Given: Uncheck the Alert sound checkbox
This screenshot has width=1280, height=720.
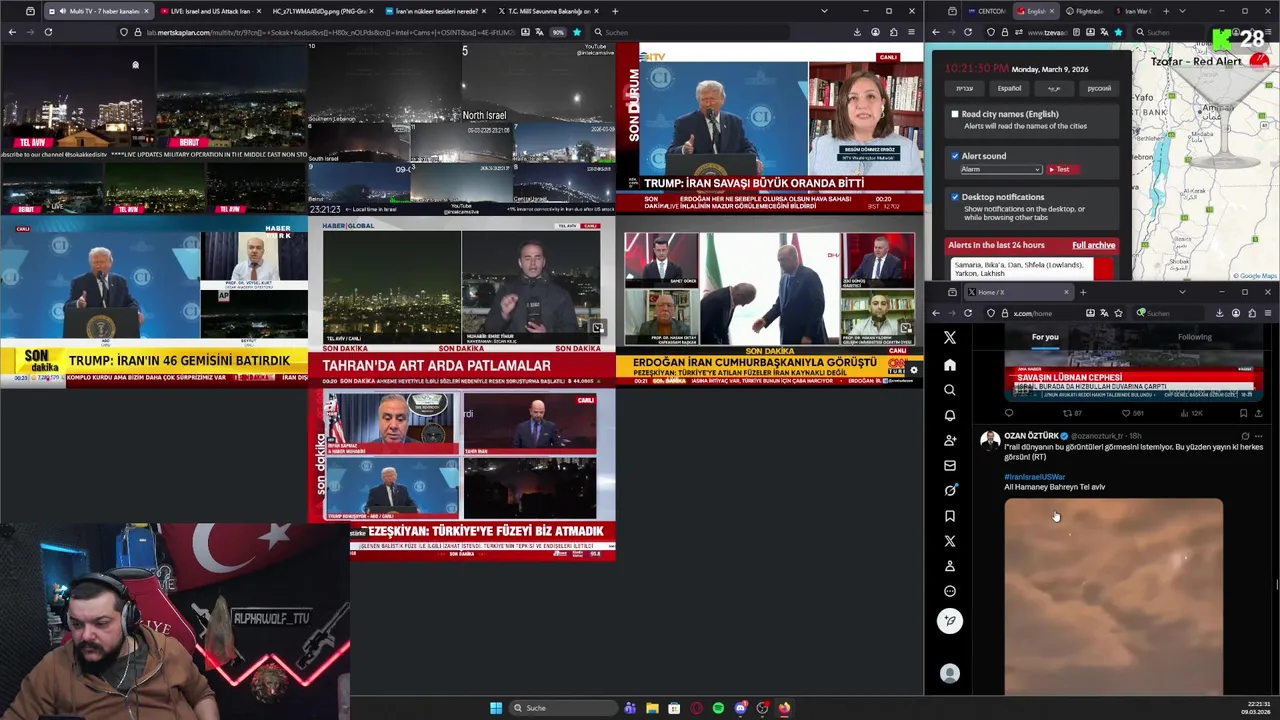Looking at the screenshot, I should tap(955, 156).
